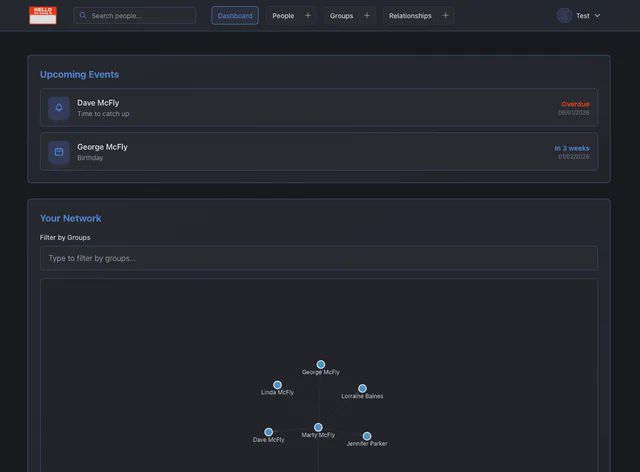Select the Lorraine Baines graph node
The height and width of the screenshot is (472, 640).
point(362,388)
